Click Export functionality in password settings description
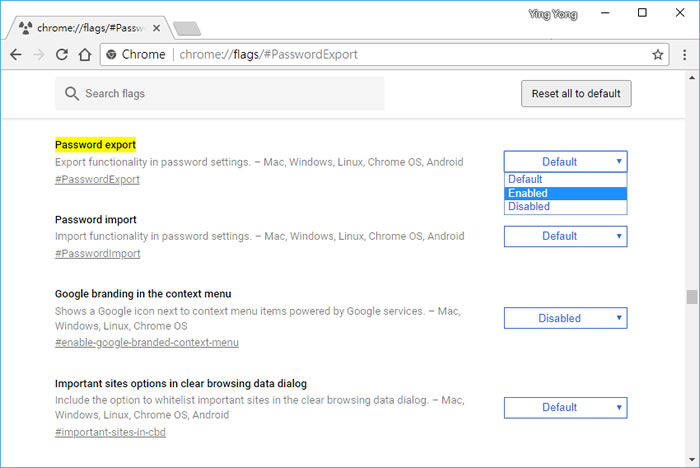Viewport: 700px width, 468px height. pos(259,162)
